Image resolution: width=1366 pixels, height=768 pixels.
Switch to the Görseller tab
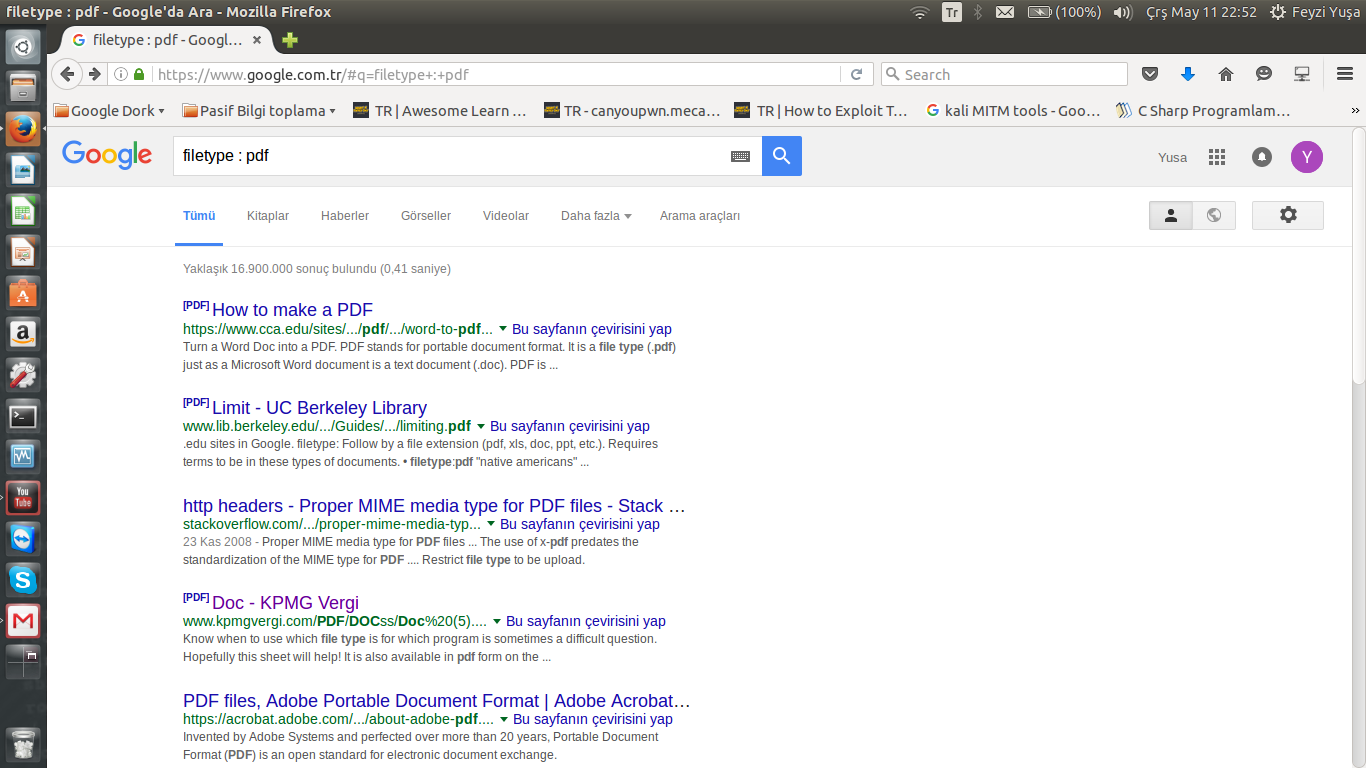[426, 216]
